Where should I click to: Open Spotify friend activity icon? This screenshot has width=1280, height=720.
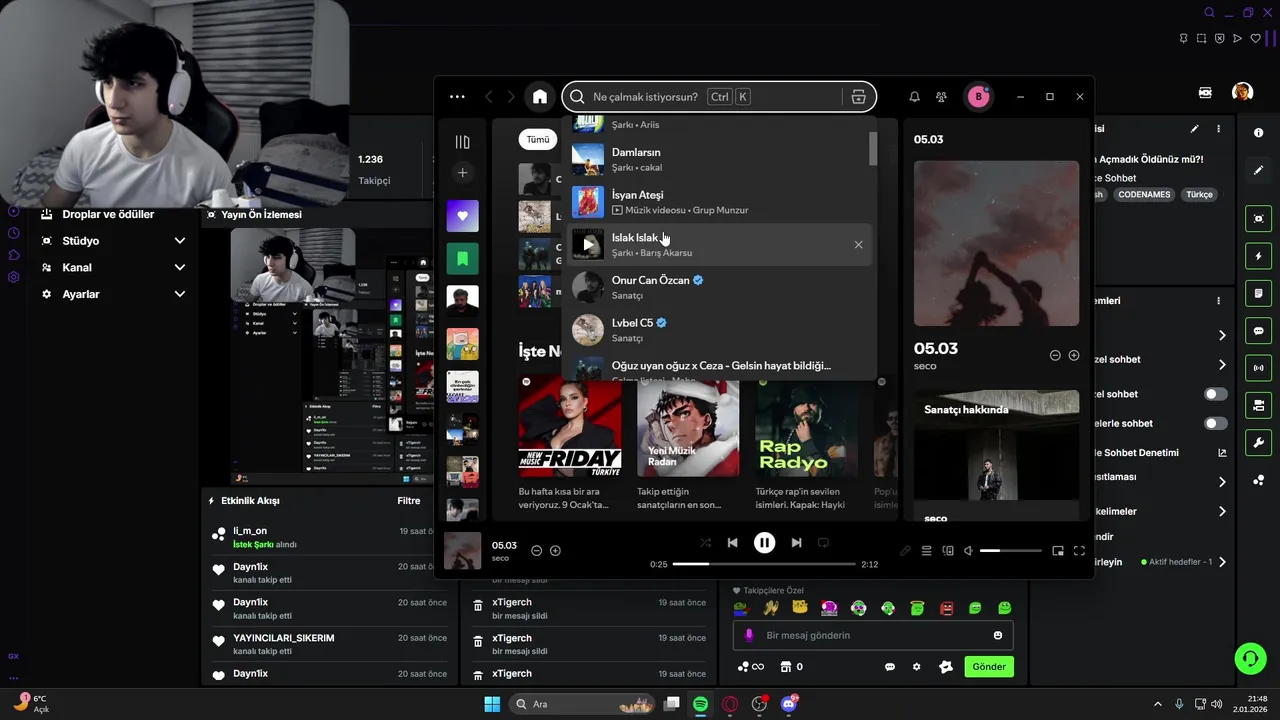(941, 97)
